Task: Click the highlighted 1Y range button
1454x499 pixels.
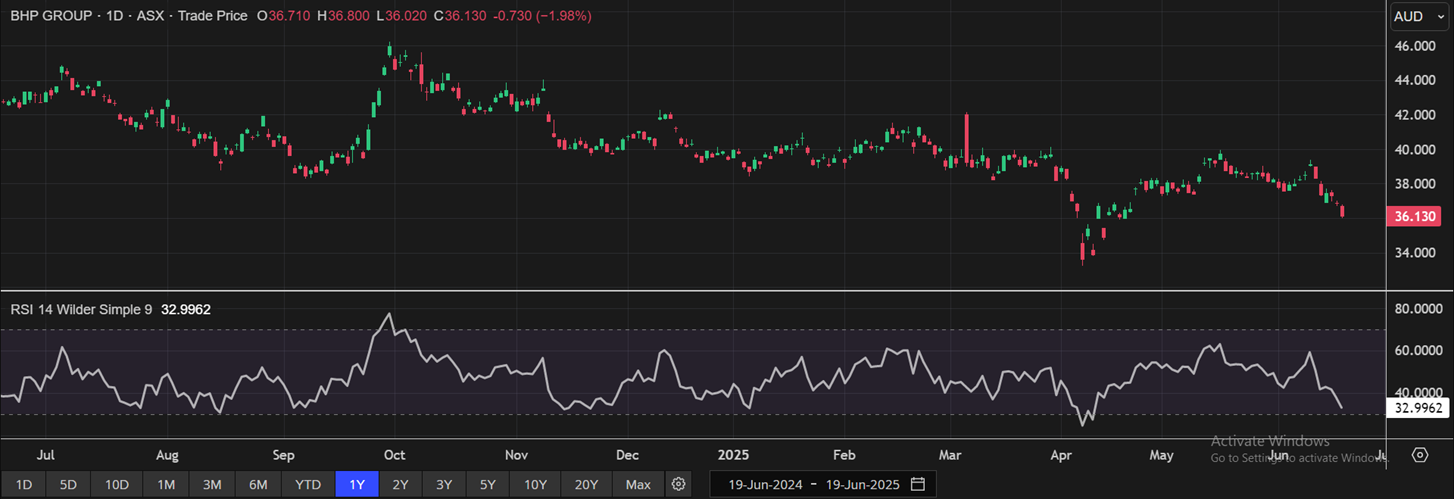Action: click(357, 485)
